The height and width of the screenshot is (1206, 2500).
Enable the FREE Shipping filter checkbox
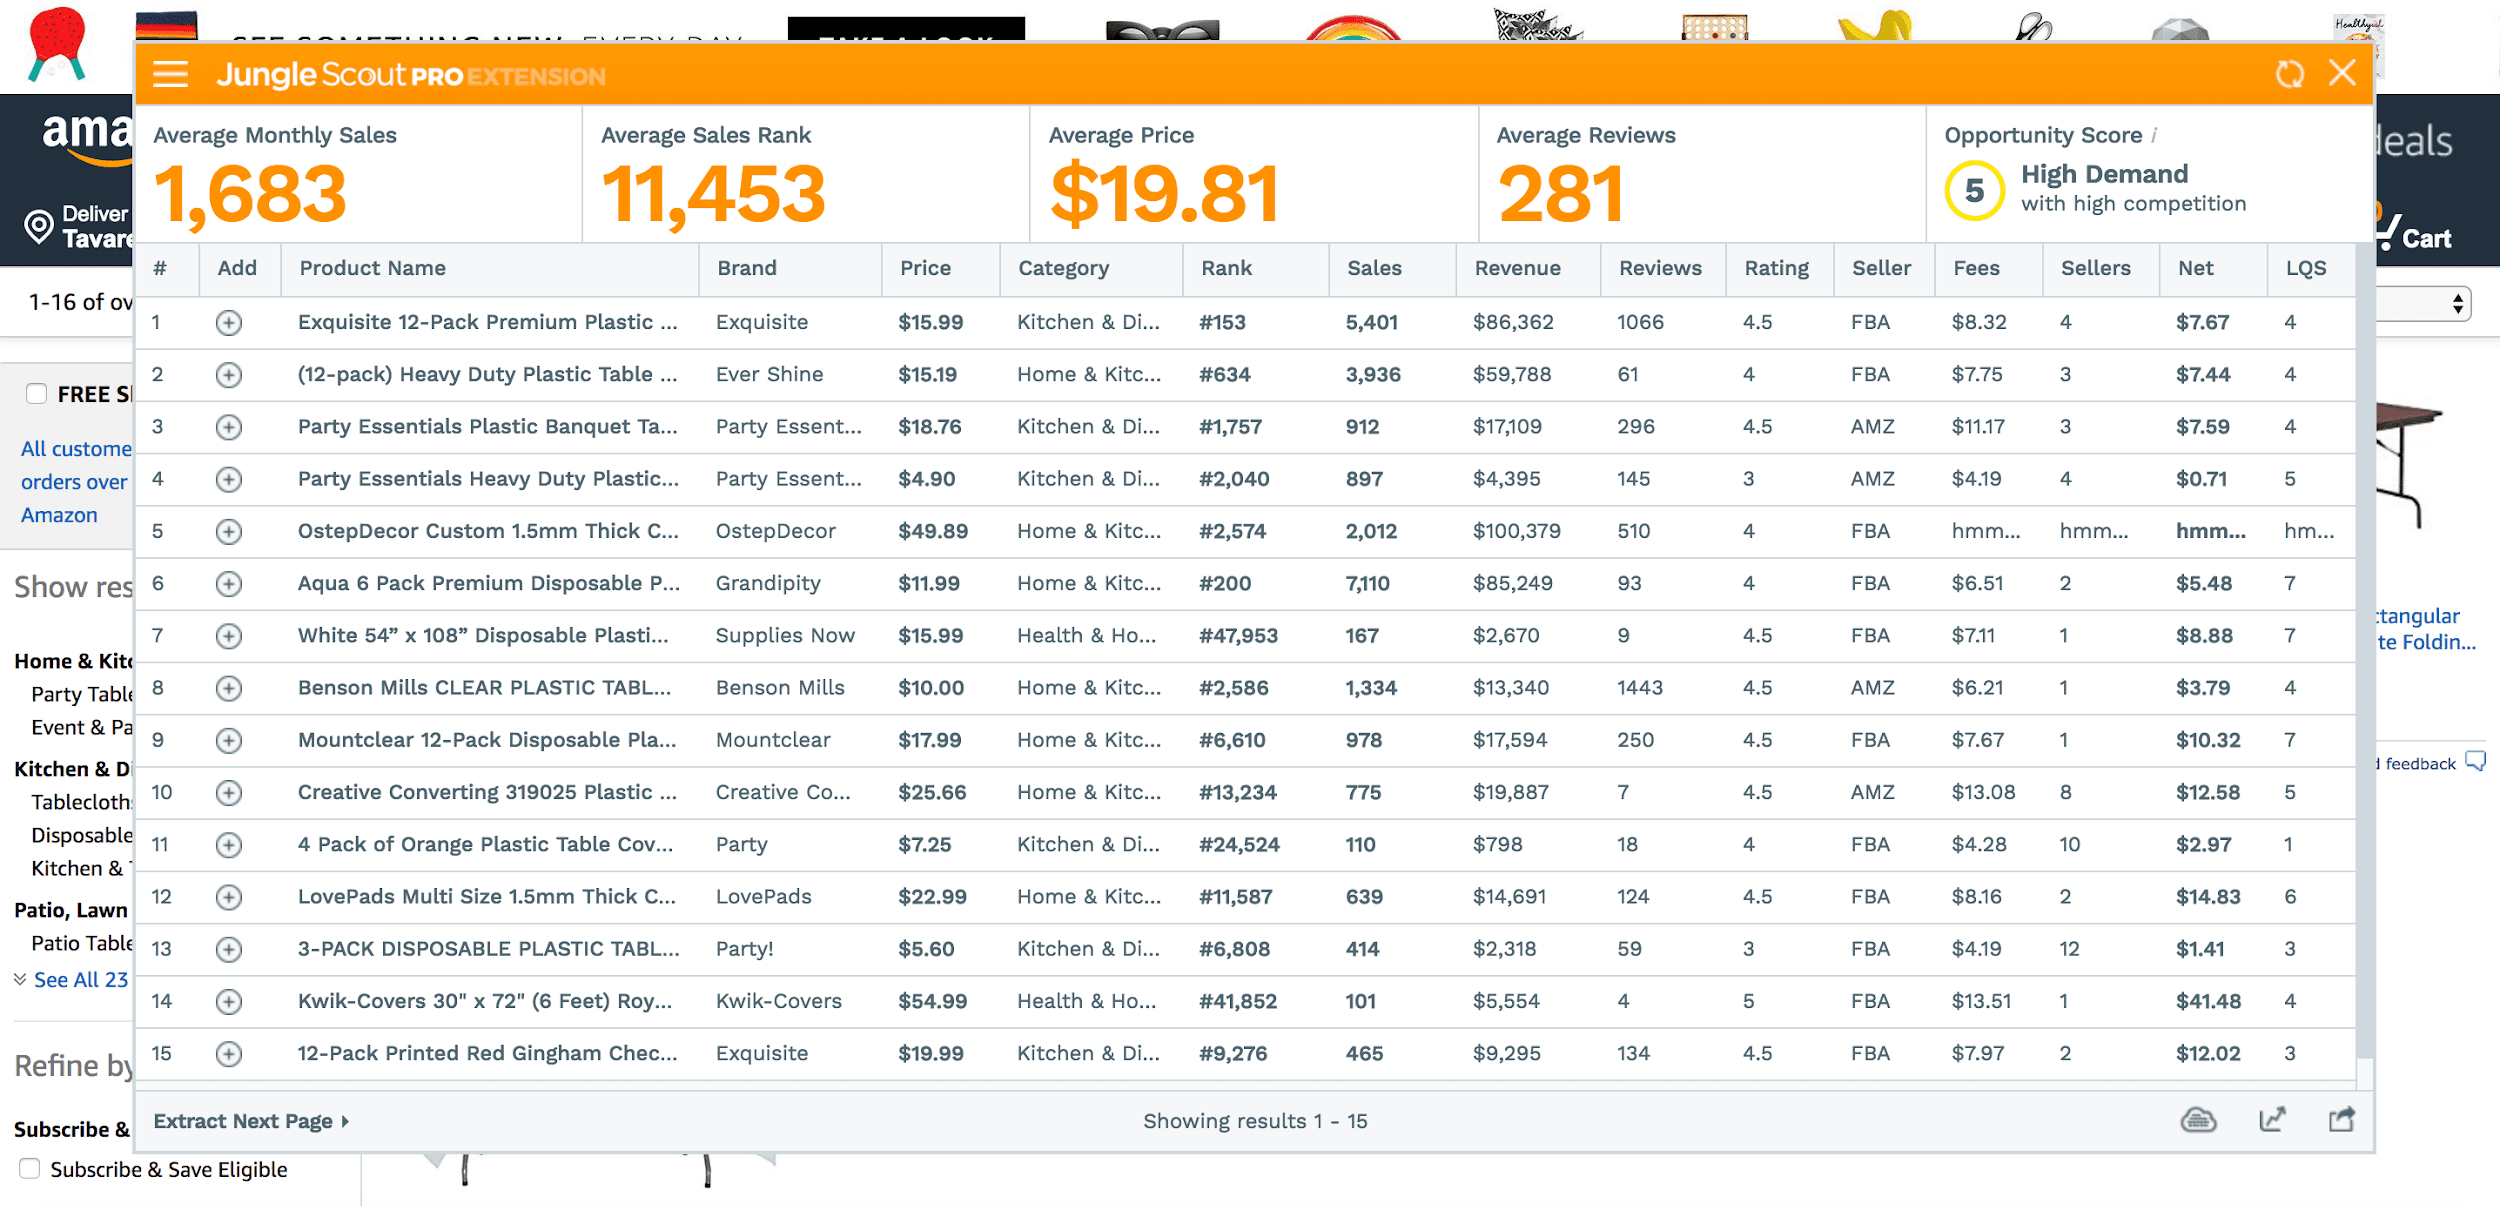36,394
